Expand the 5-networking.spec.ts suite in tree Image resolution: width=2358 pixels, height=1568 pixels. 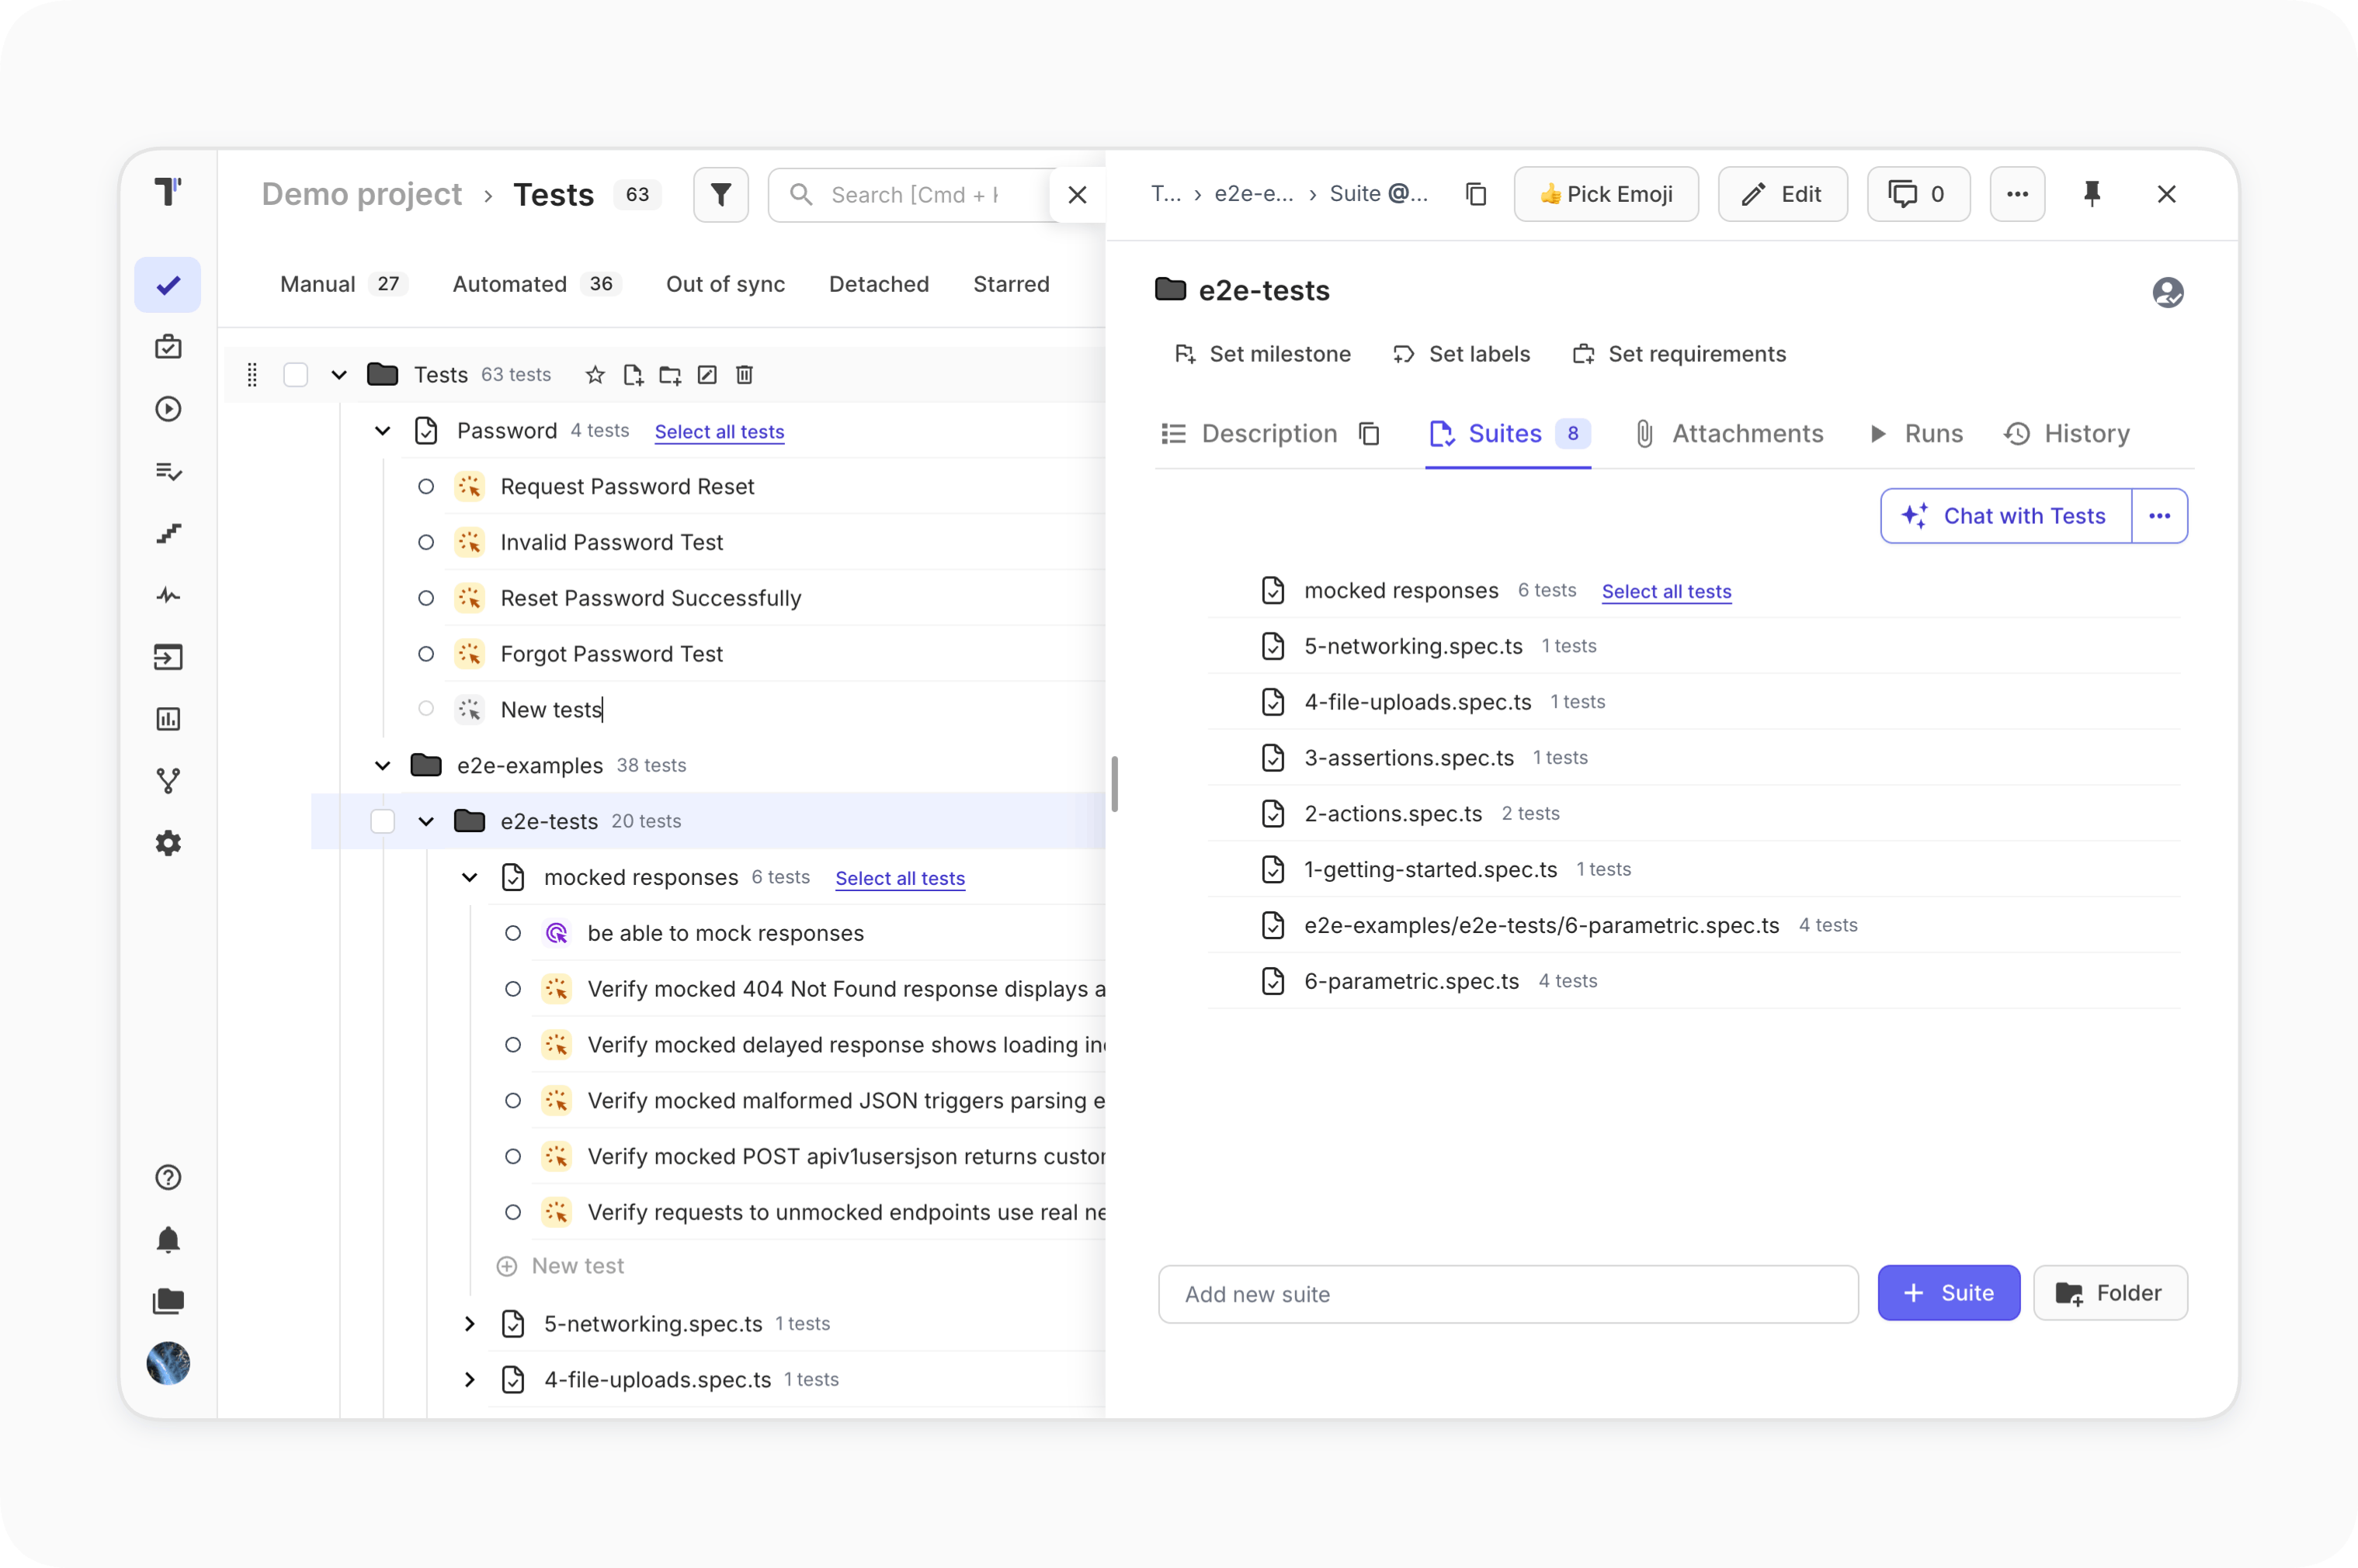(x=469, y=1323)
